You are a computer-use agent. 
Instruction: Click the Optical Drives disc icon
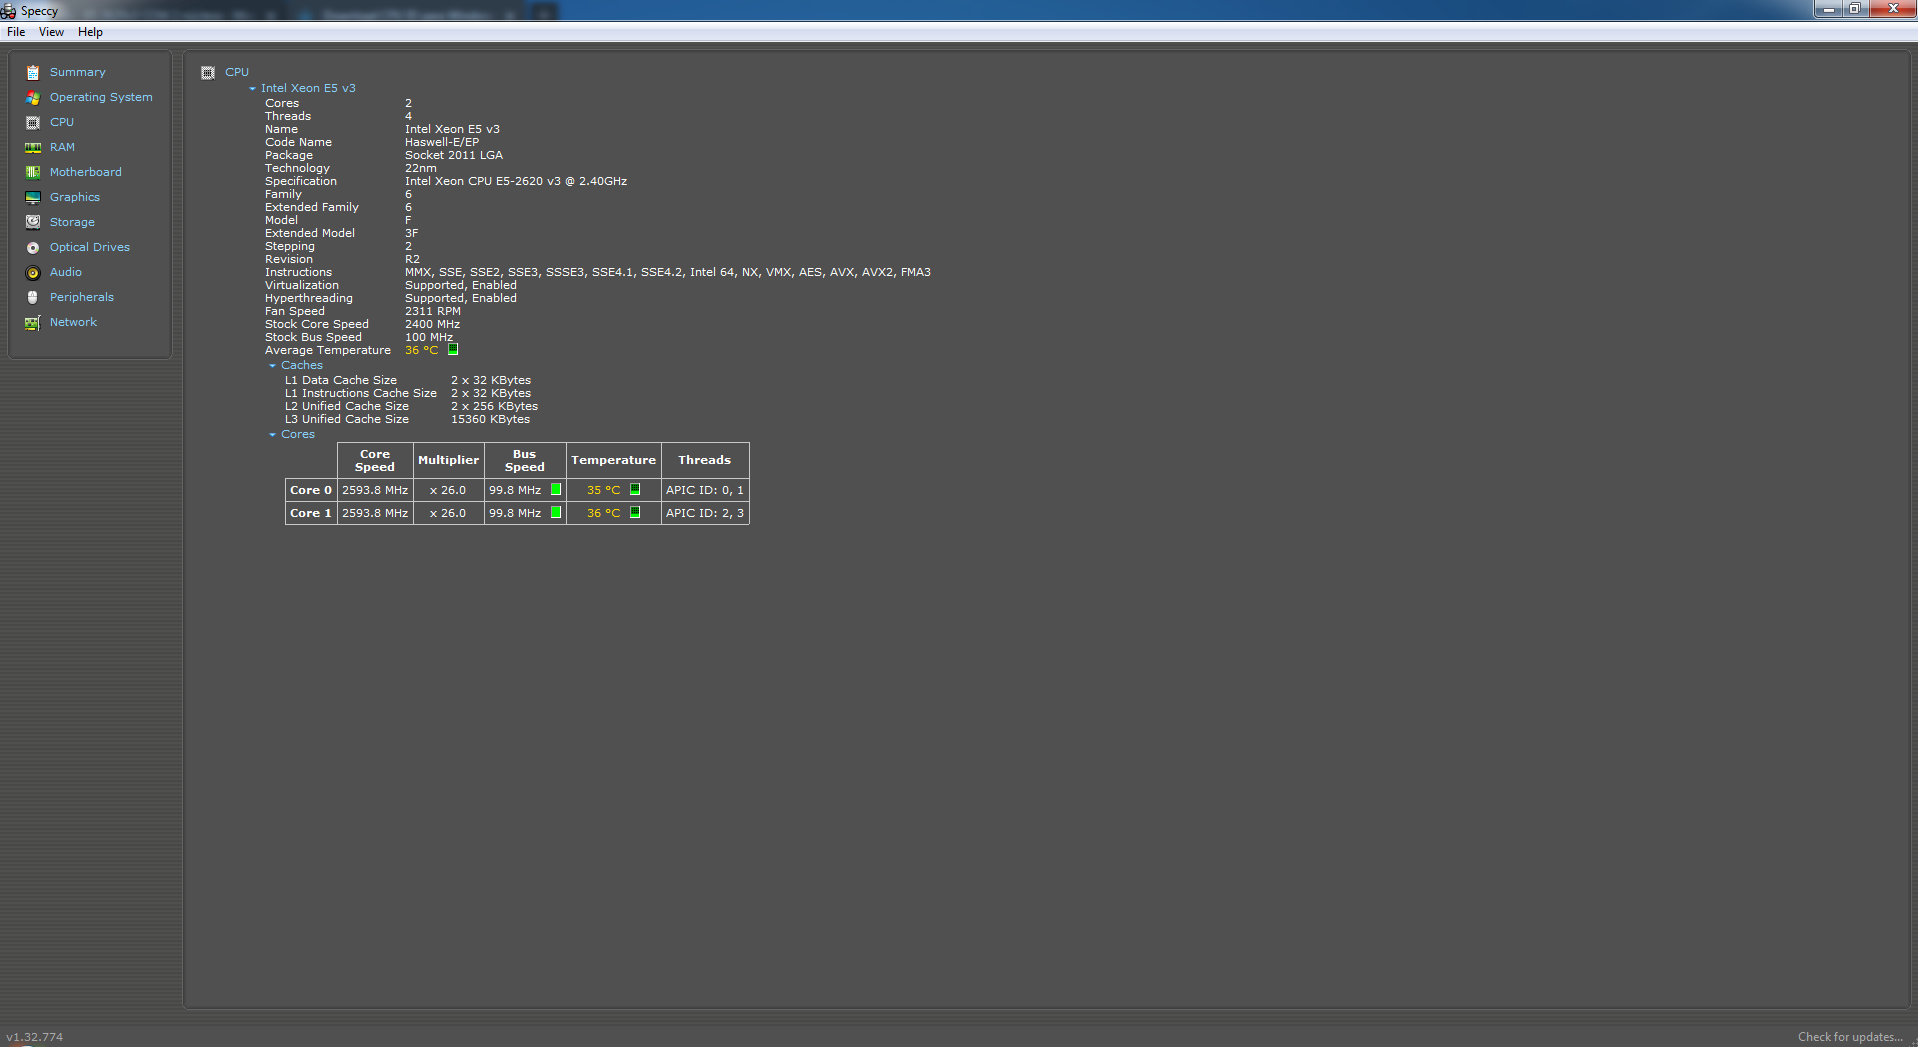pos(33,247)
